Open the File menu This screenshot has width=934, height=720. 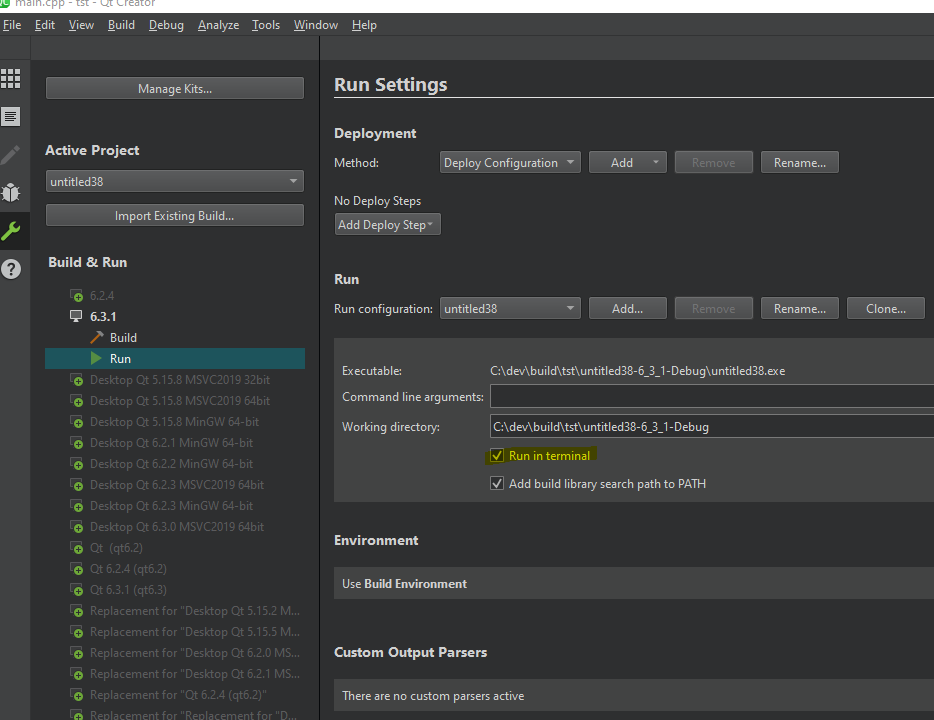[x=12, y=25]
